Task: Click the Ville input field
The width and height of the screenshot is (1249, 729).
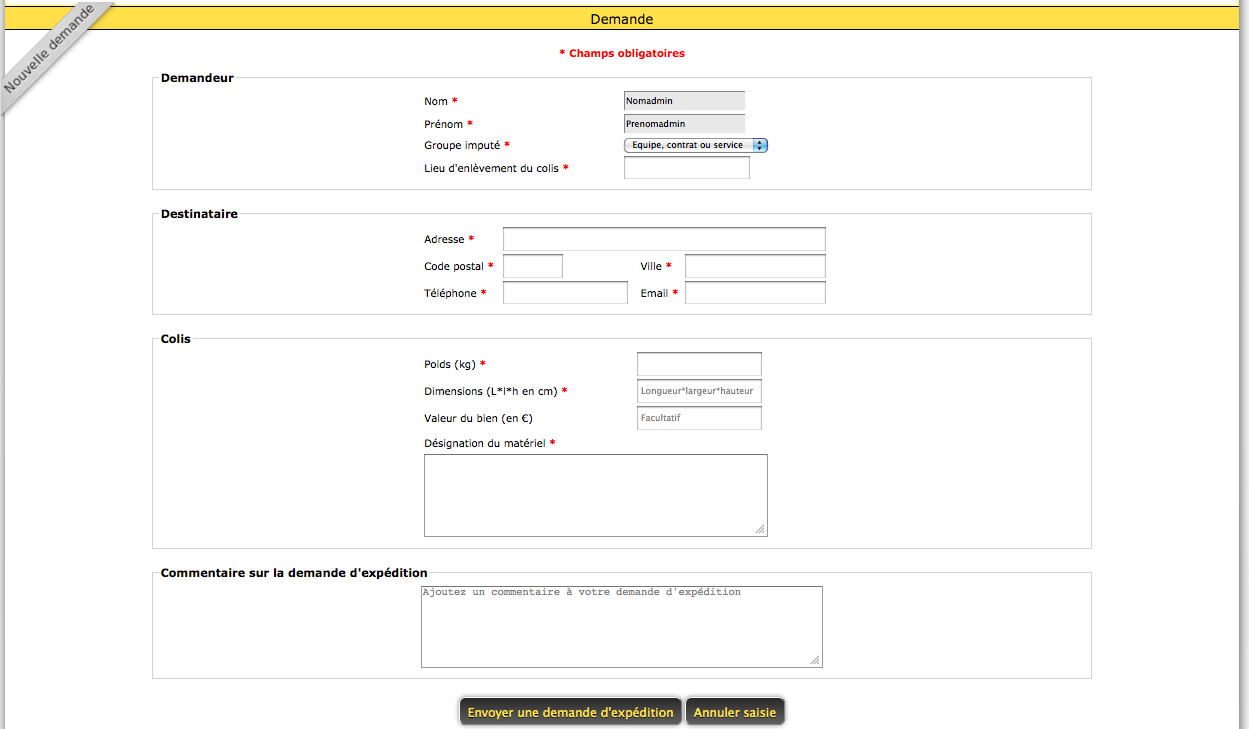Action: 755,266
